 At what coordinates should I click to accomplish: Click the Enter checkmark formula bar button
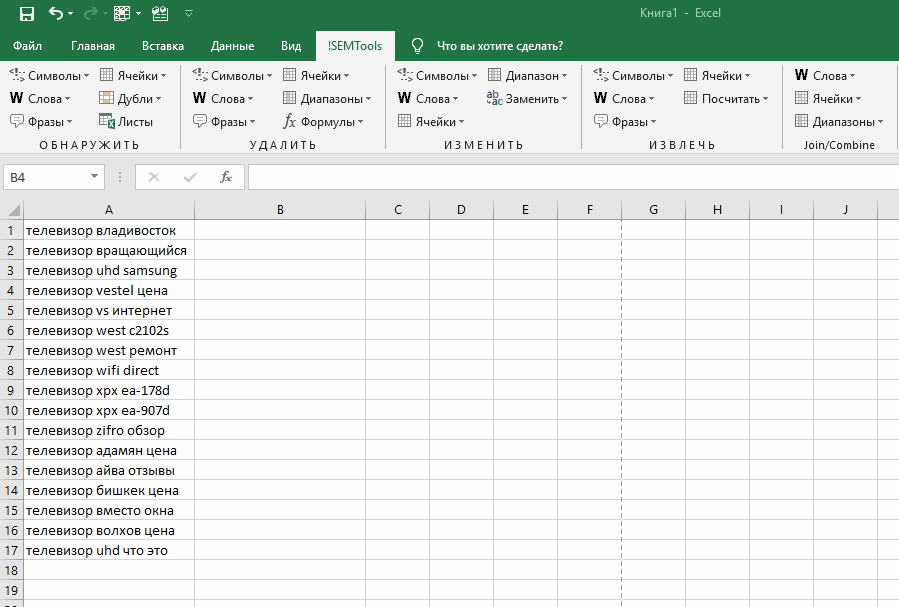[x=190, y=177]
